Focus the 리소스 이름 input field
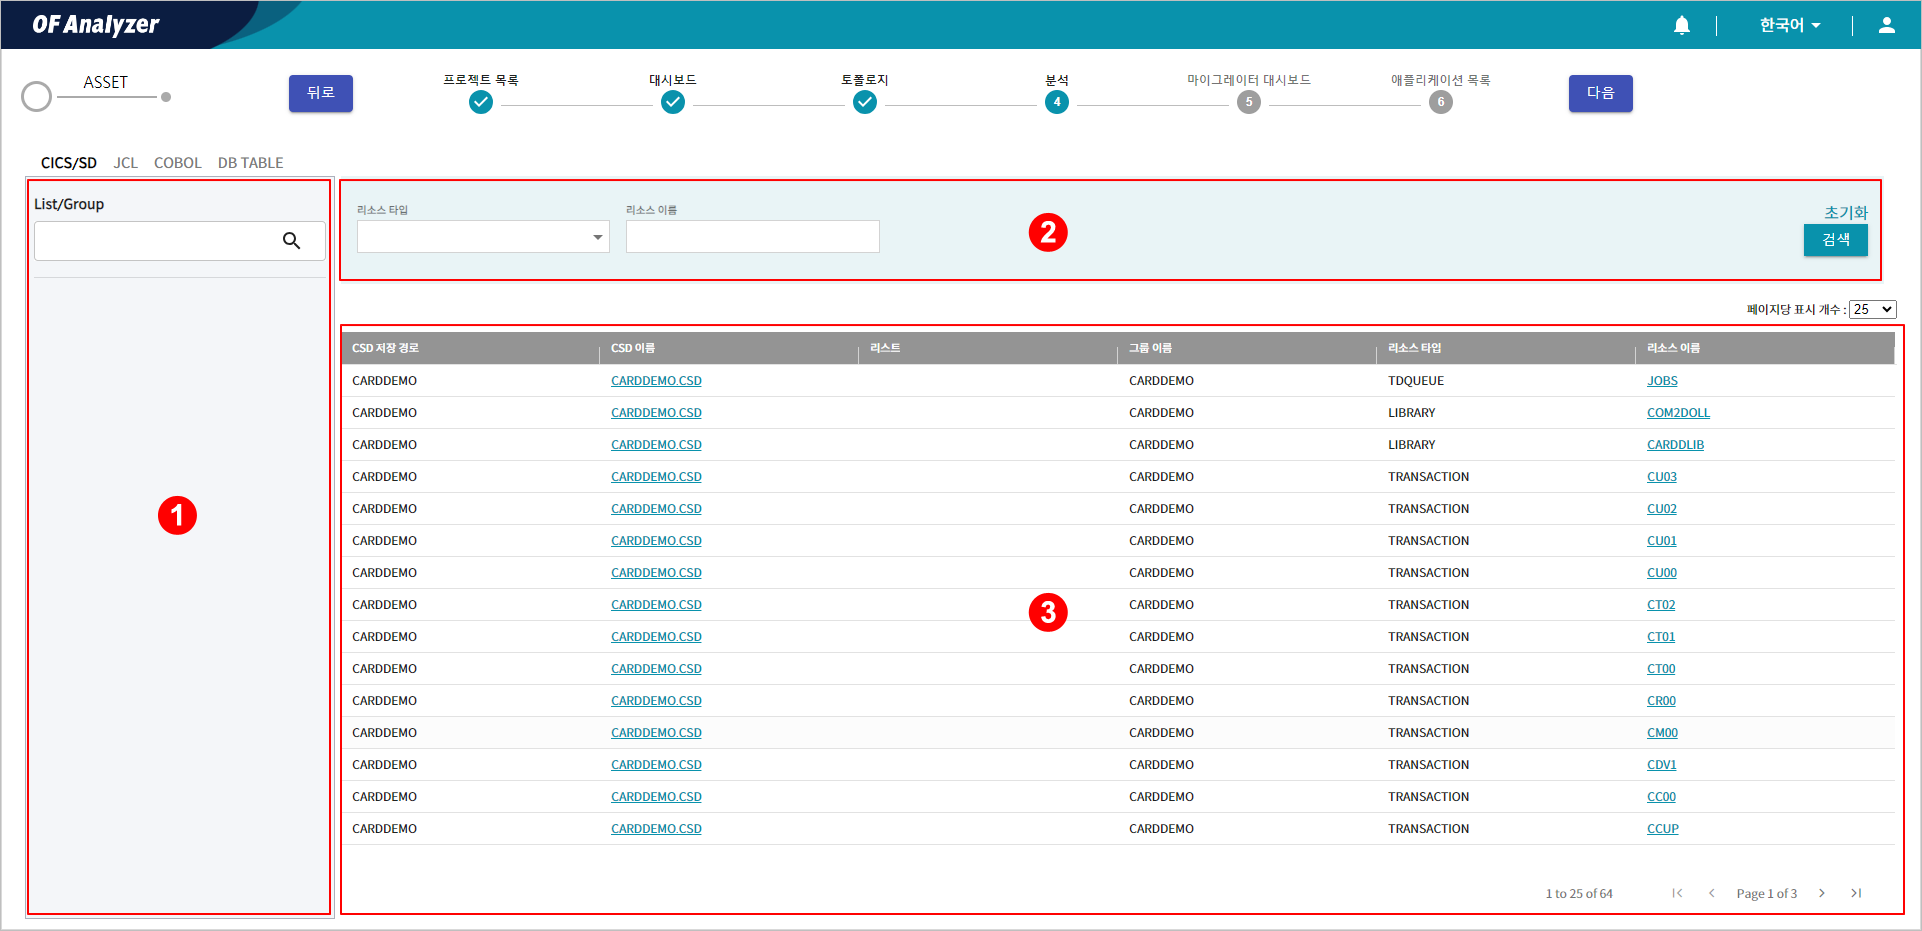 coord(753,237)
